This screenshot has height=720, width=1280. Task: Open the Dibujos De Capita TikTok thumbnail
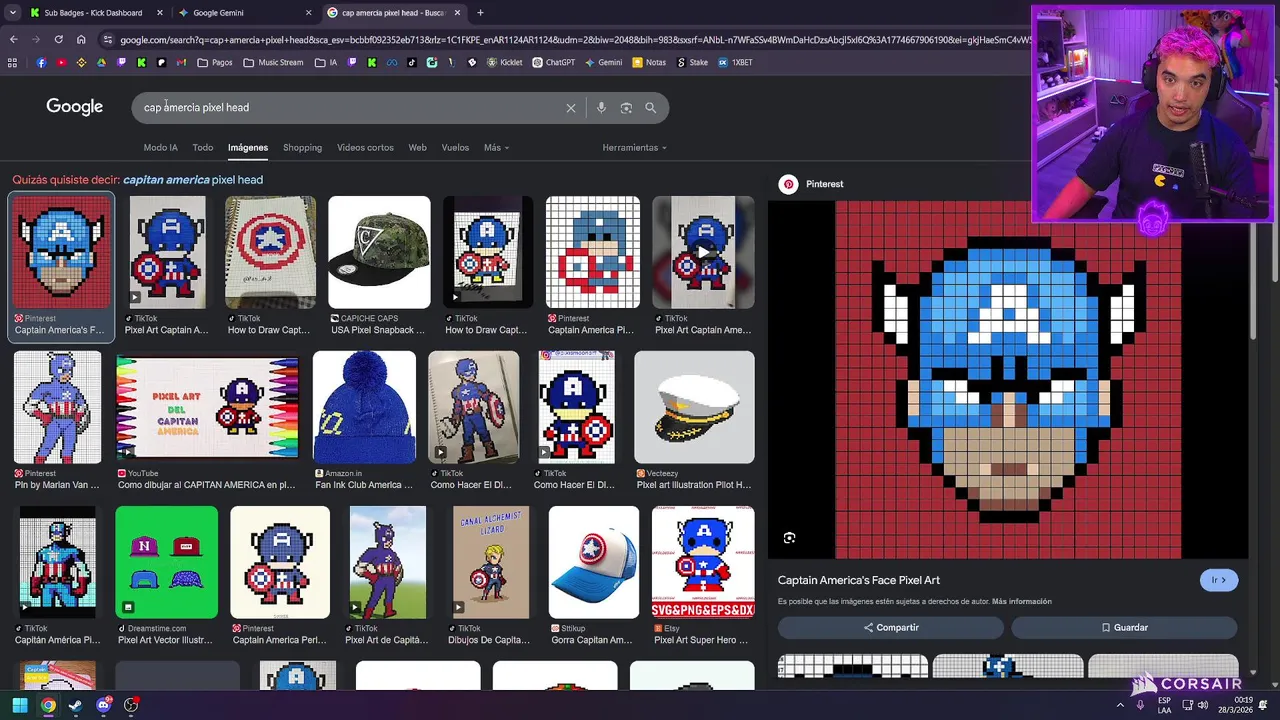[x=490, y=562]
